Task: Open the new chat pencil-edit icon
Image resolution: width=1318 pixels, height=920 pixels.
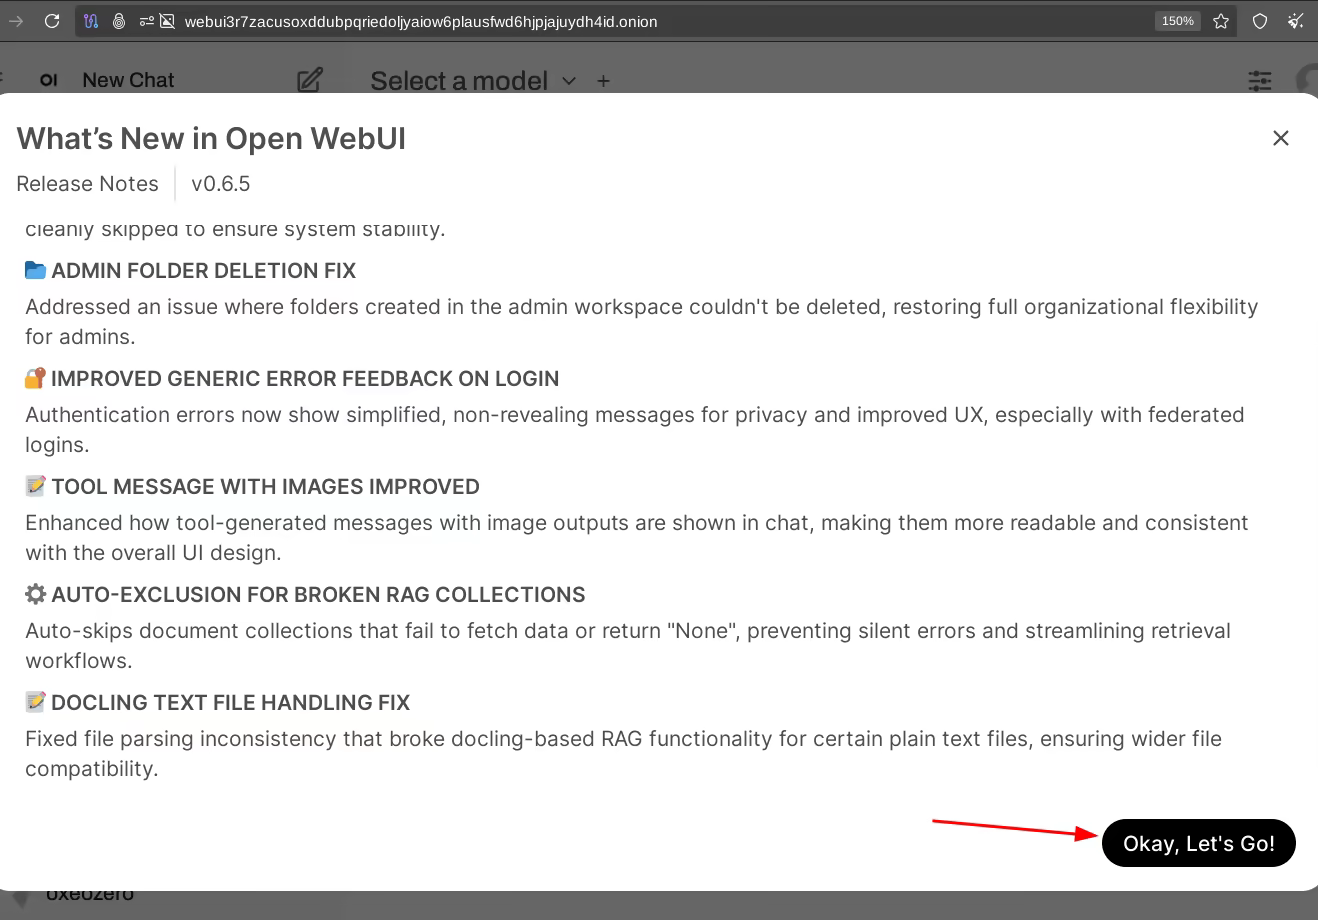Action: [310, 80]
